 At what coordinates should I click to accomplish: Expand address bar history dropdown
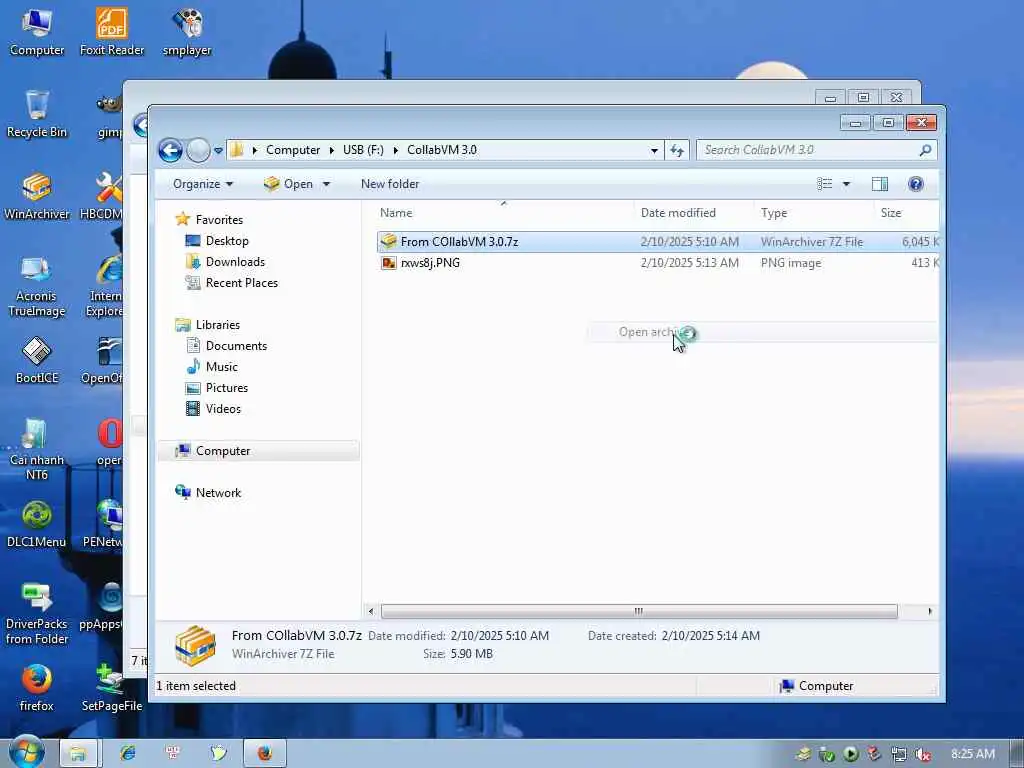[654, 150]
